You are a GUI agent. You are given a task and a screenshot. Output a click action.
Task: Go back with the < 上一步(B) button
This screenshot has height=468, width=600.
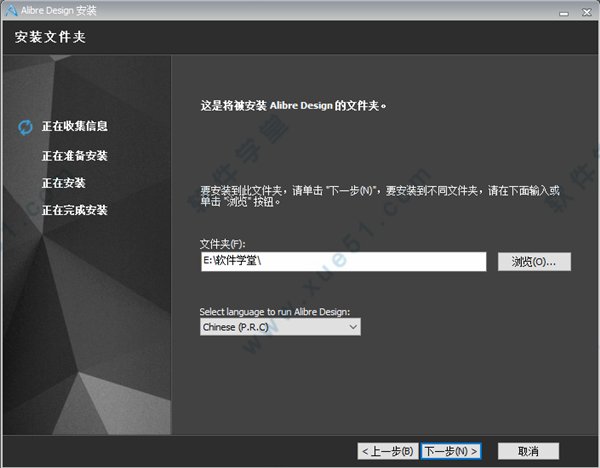(388, 452)
